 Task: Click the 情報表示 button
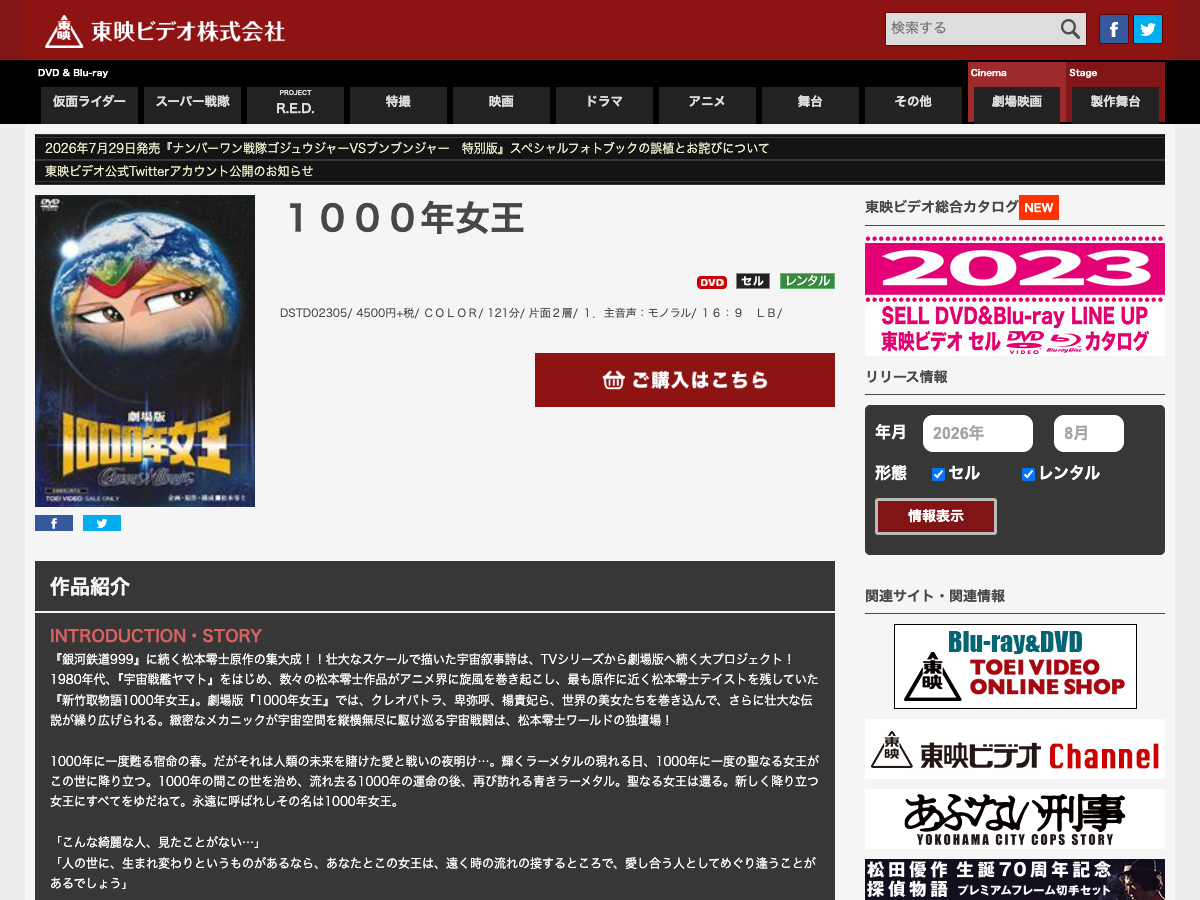point(936,517)
